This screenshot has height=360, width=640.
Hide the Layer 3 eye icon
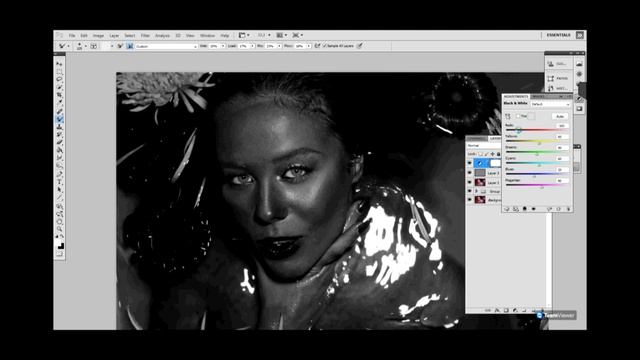pos(469,173)
